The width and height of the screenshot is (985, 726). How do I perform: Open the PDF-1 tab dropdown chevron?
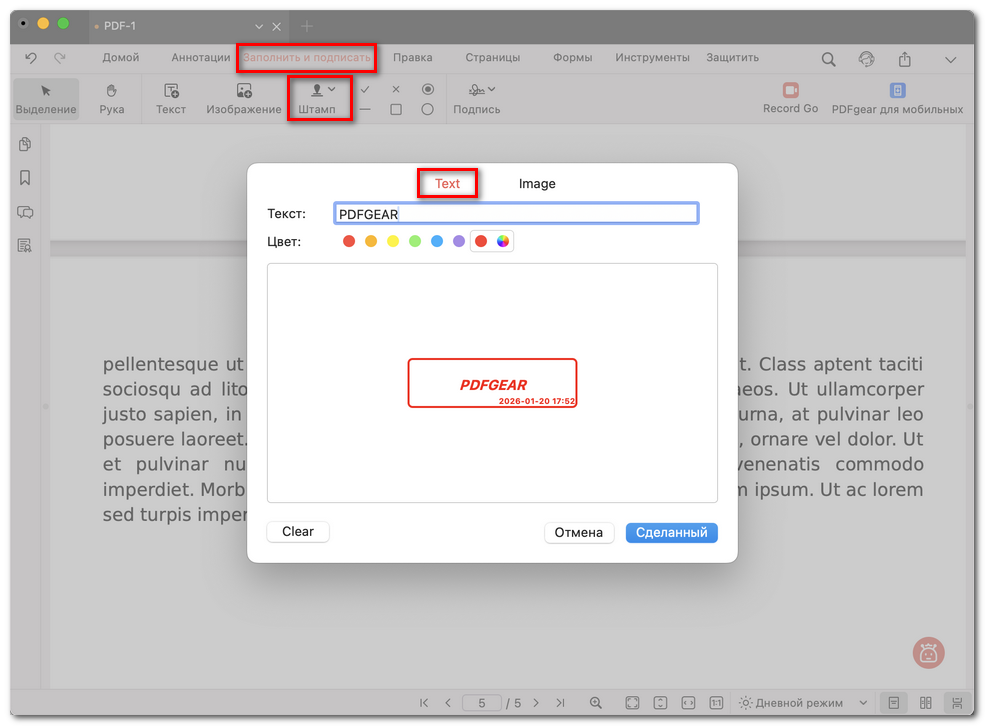point(259,26)
